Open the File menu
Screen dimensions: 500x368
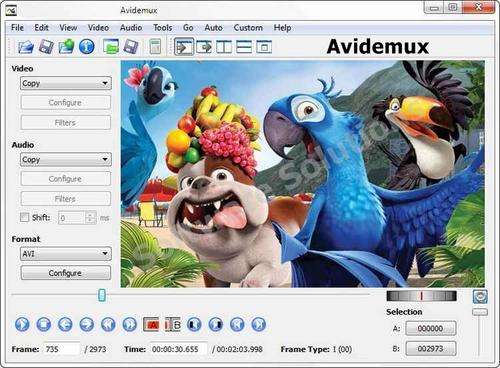click(x=17, y=28)
